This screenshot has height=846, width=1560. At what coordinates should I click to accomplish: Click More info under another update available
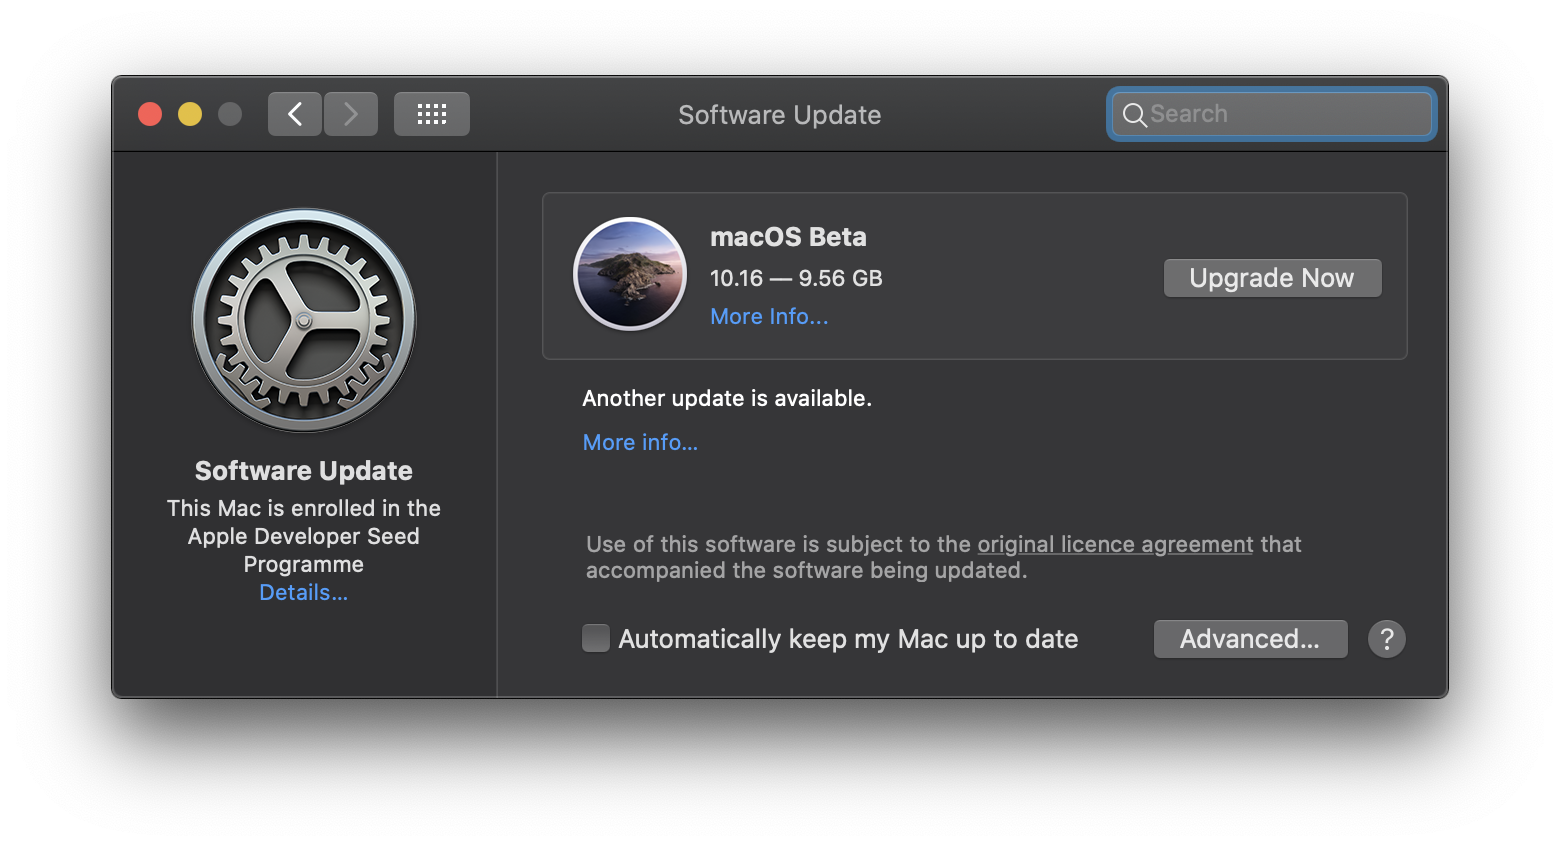pyautogui.click(x=640, y=441)
